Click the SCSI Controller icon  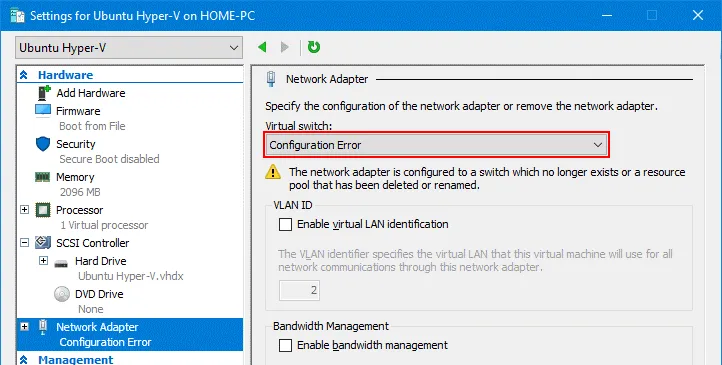coord(43,243)
